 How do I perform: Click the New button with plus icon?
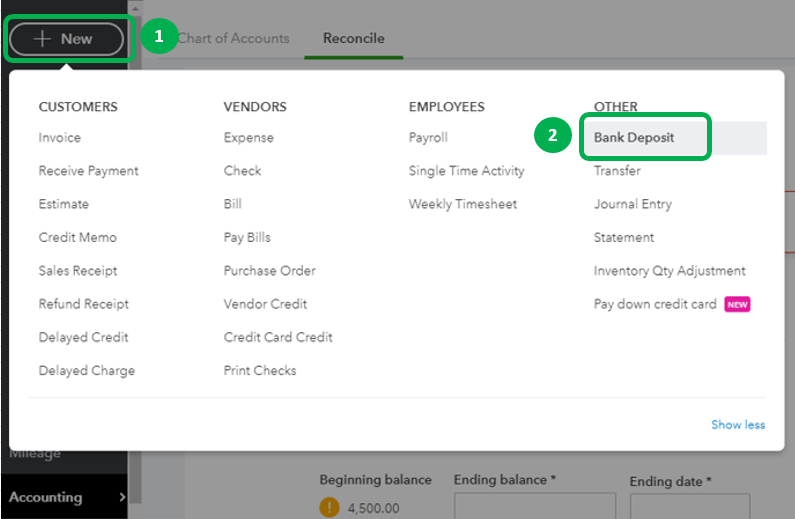tap(66, 39)
